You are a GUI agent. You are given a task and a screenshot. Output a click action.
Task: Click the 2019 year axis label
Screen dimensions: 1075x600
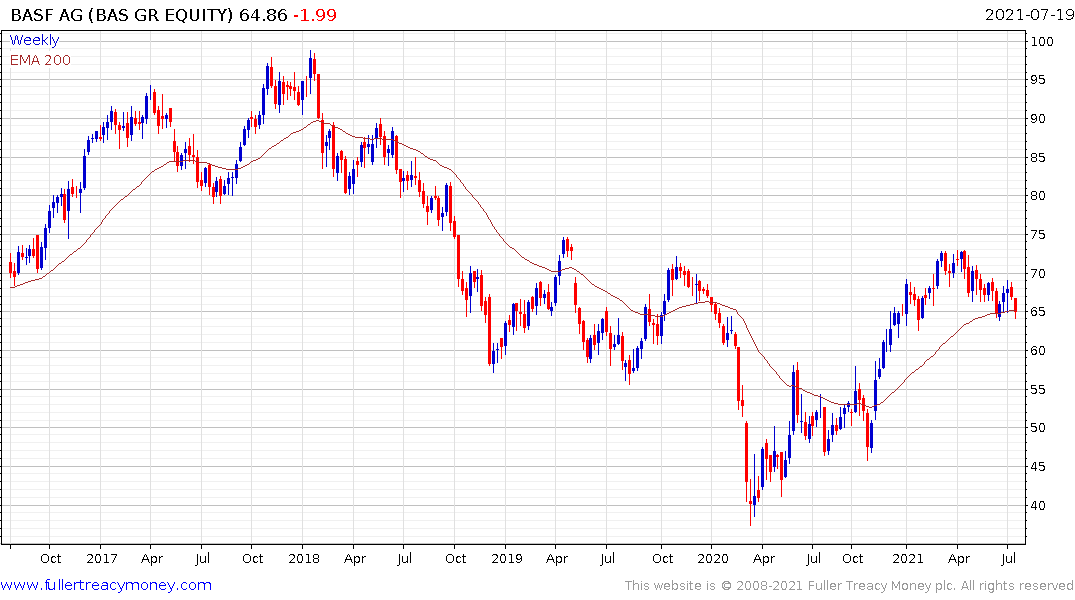coord(507,558)
